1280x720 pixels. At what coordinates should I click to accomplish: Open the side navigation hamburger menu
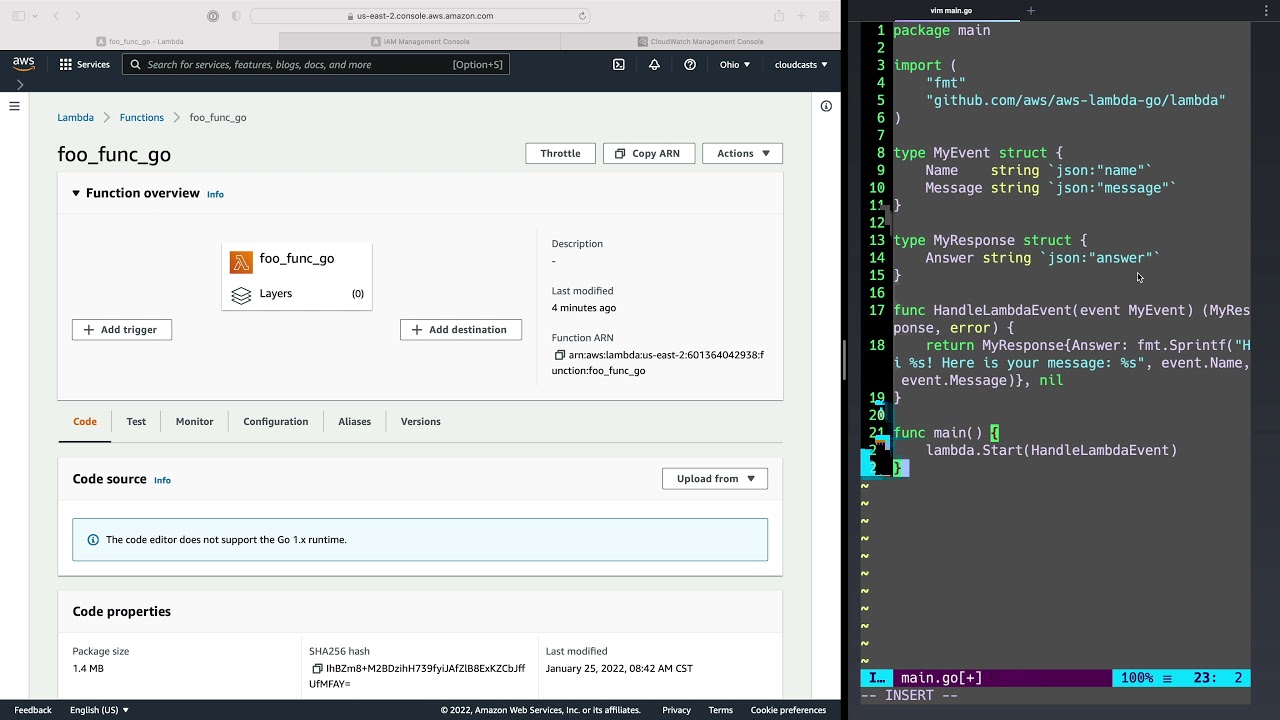pos(14,106)
